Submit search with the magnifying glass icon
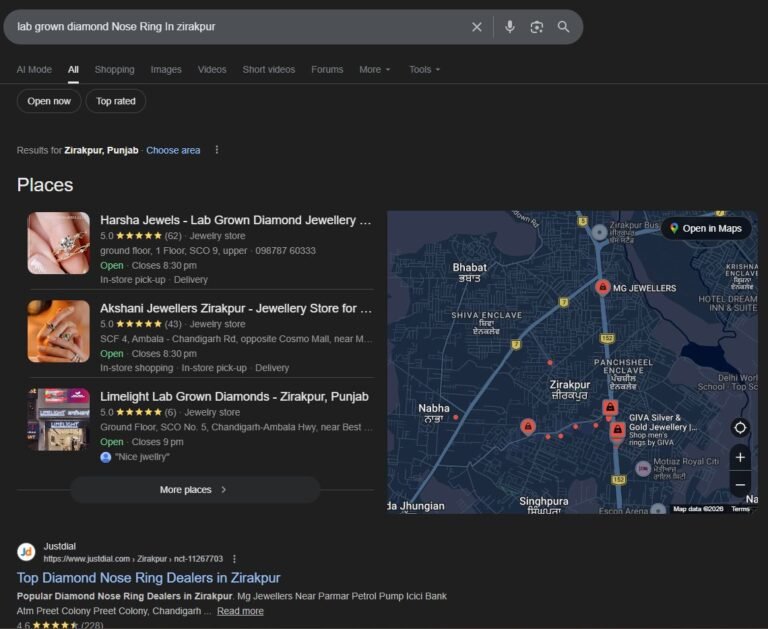 (x=563, y=27)
